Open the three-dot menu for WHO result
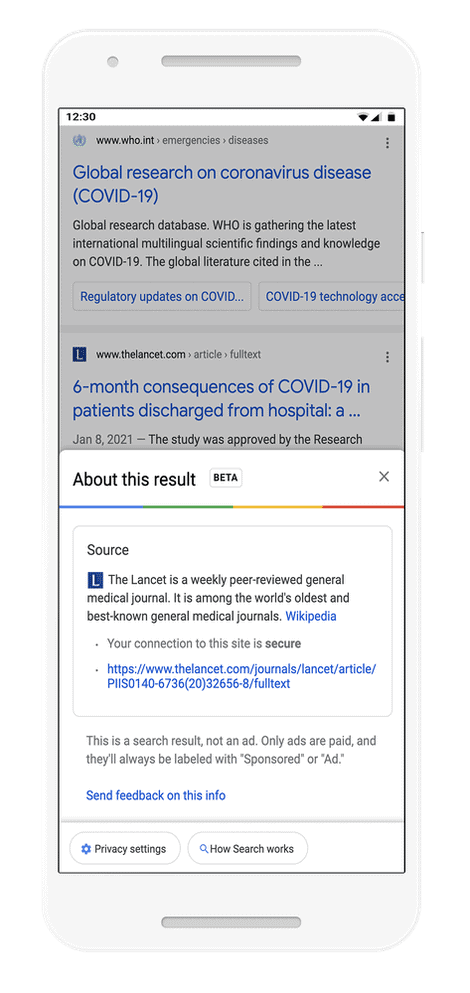This screenshot has height=993, width=470. [387, 143]
